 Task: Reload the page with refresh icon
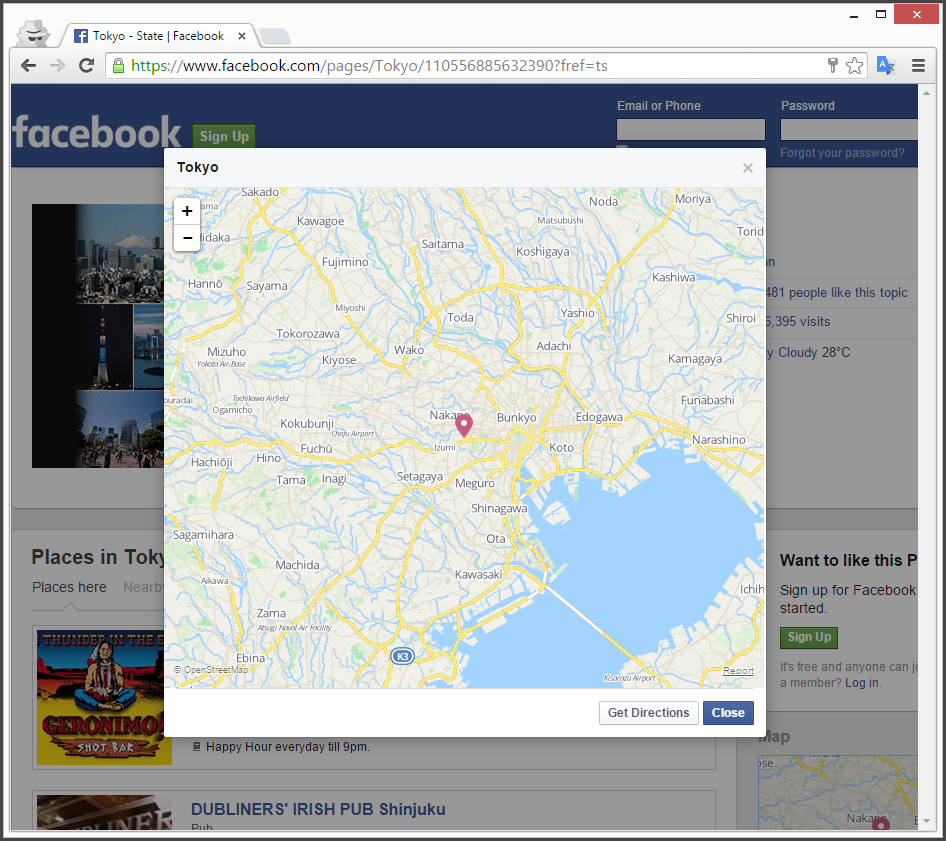(x=86, y=65)
